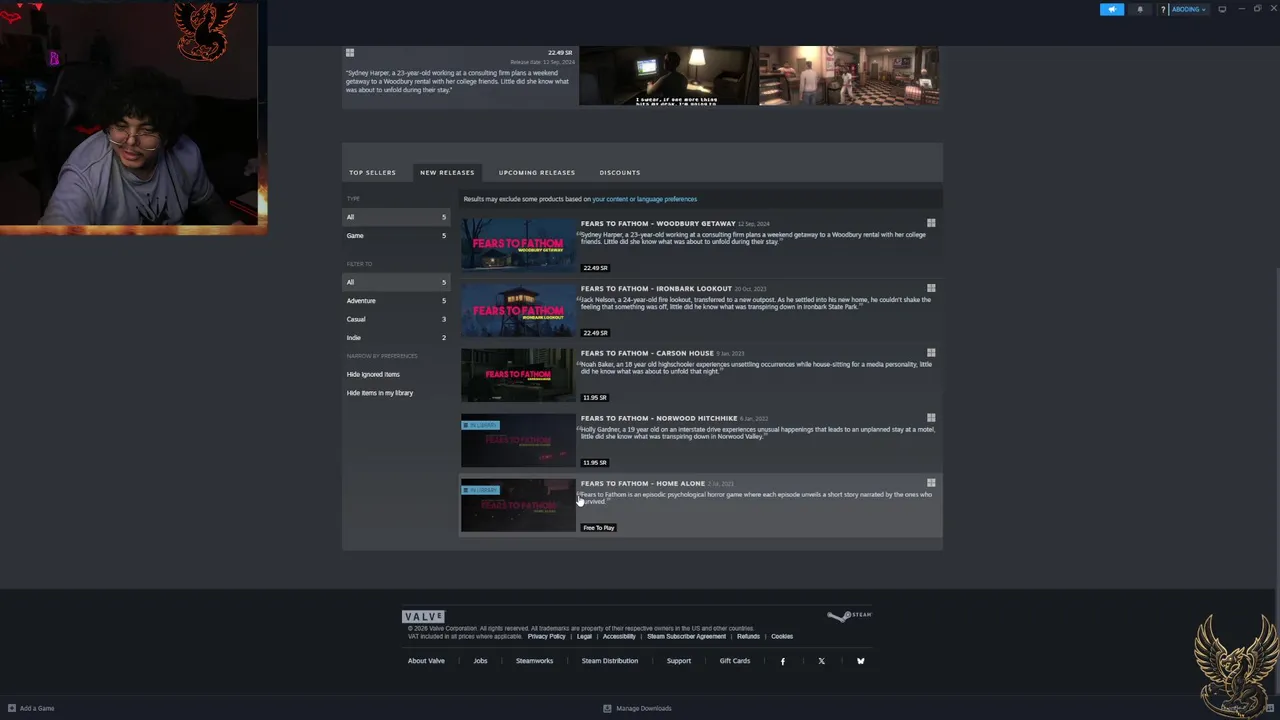
Task: Open Fears to Fathom Woodbury Getaway title
Action: [x=658, y=223]
